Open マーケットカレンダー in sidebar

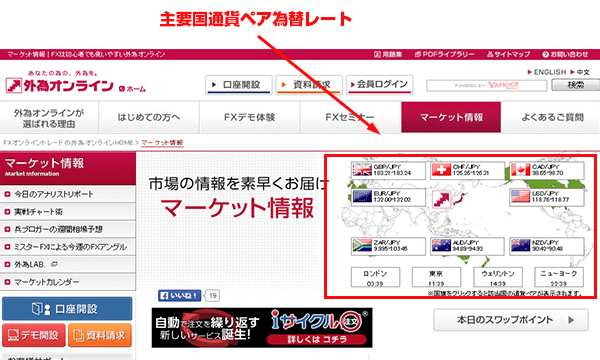point(68,282)
